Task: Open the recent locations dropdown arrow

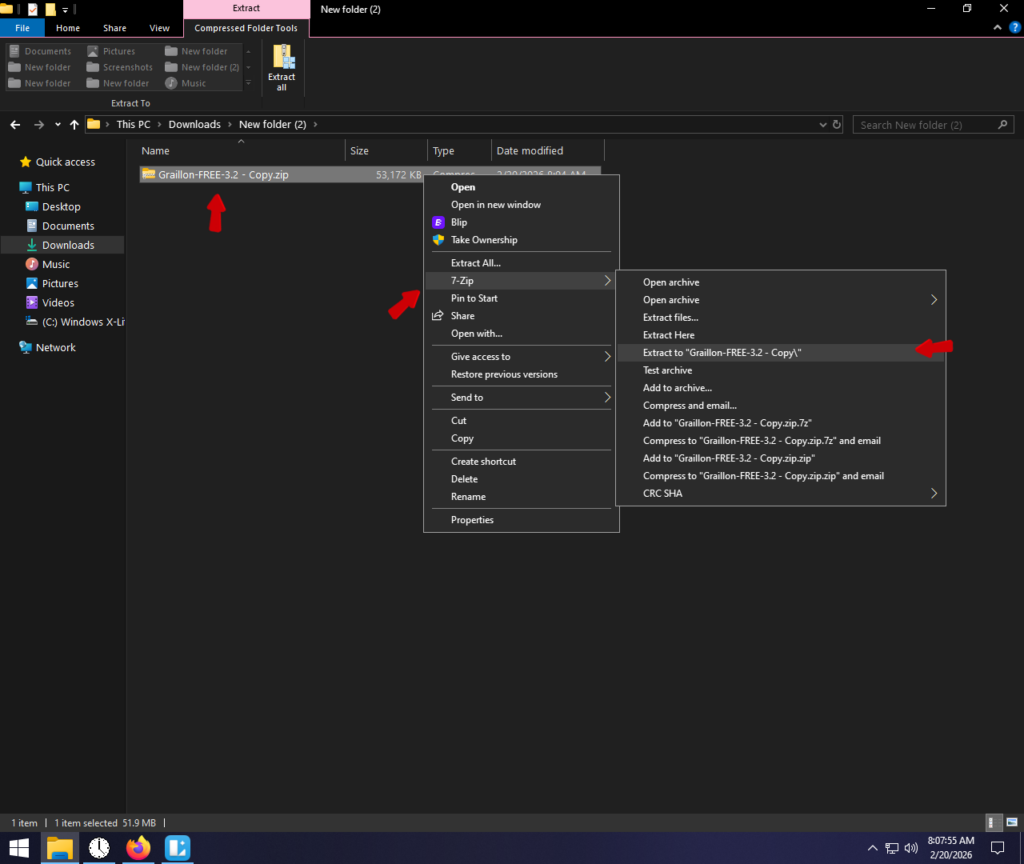Action: (x=57, y=125)
